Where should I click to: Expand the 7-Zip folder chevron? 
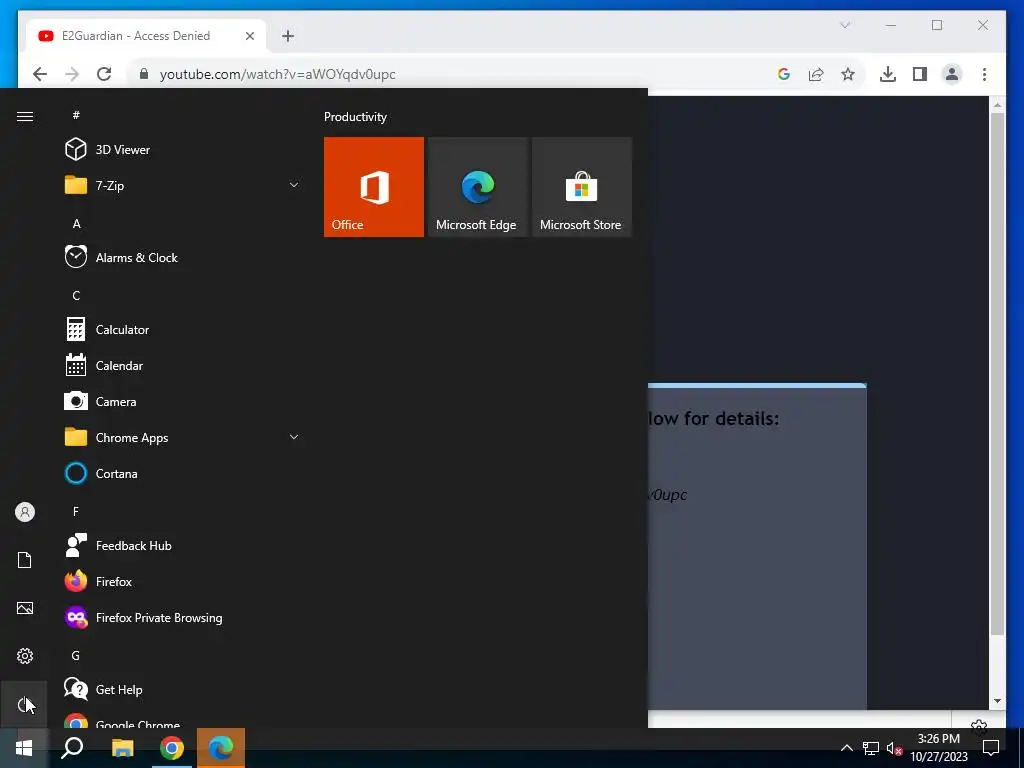pyautogui.click(x=294, y=185)
